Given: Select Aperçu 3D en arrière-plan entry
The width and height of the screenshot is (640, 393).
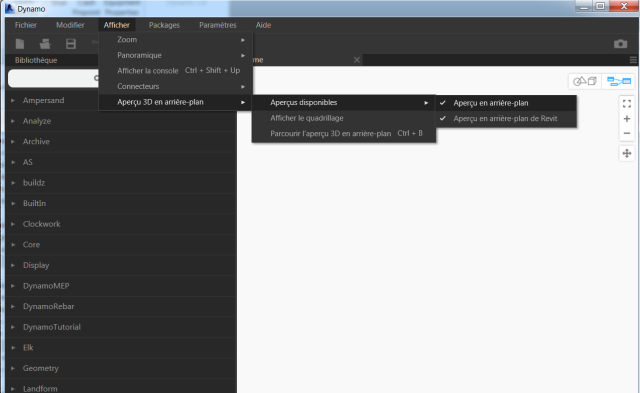Looking at the screenshot, I should click(176, 102).
